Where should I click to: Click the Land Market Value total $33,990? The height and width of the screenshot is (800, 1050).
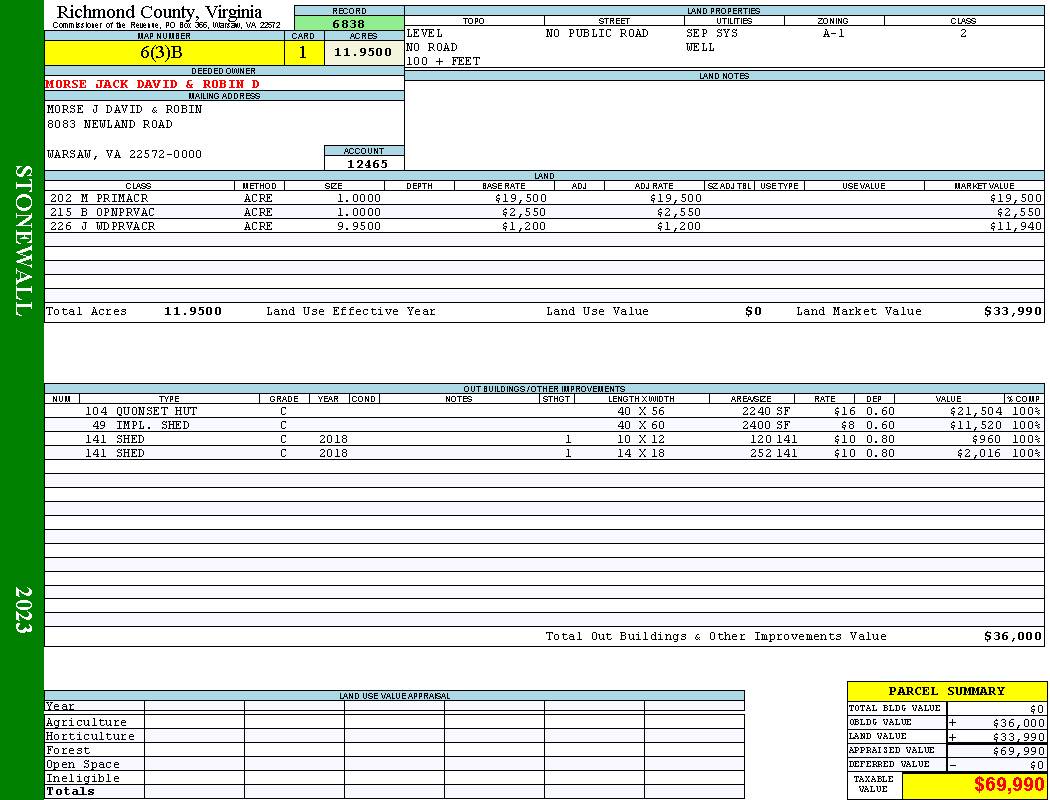pyautogui.click(x=1012, y=311)
